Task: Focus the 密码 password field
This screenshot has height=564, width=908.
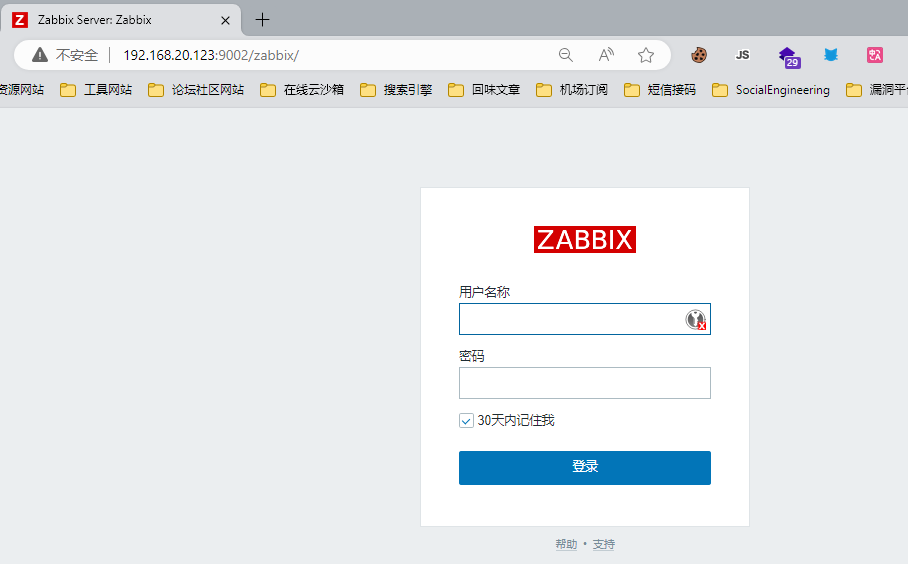Action: (x=585, y=383)
